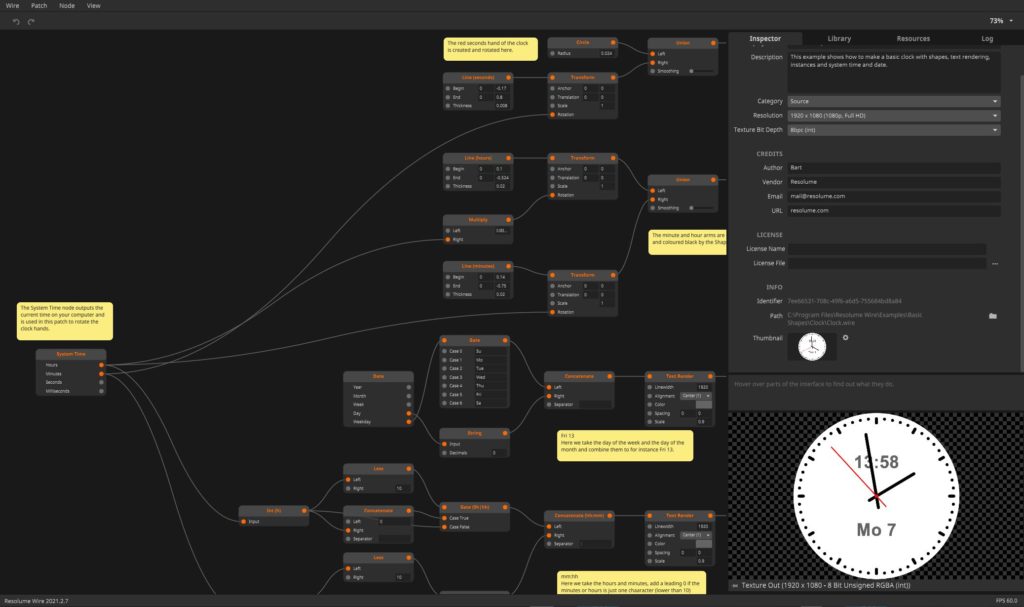Click the Date node Year output port

(409, 387)
